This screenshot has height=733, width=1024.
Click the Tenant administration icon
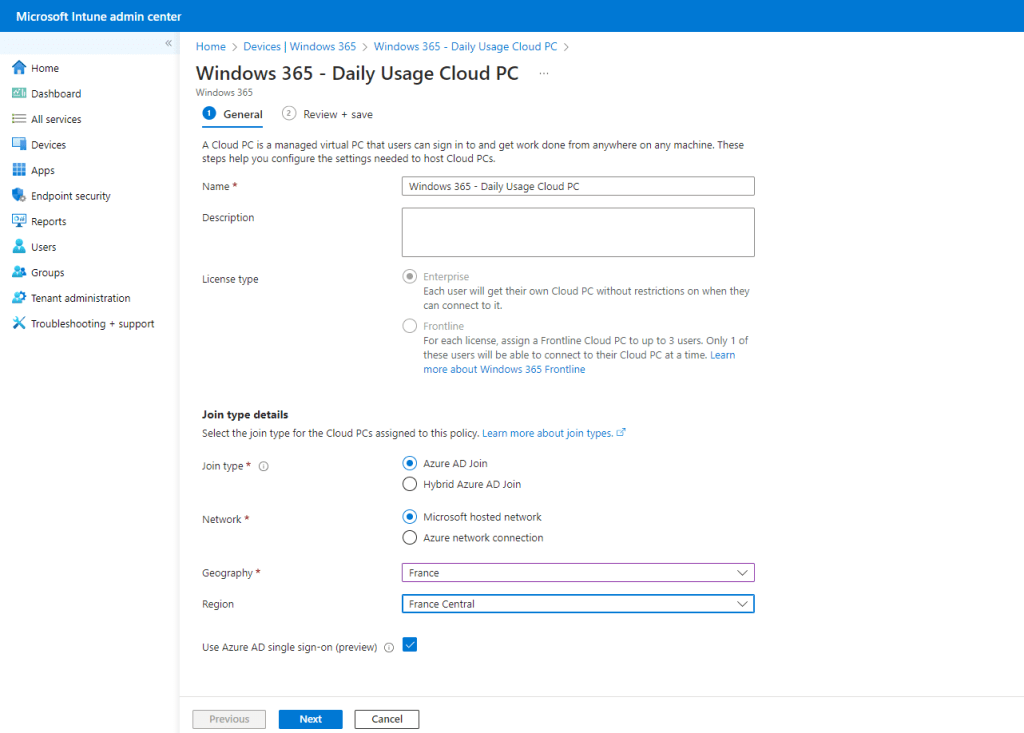tap(18, 298)
